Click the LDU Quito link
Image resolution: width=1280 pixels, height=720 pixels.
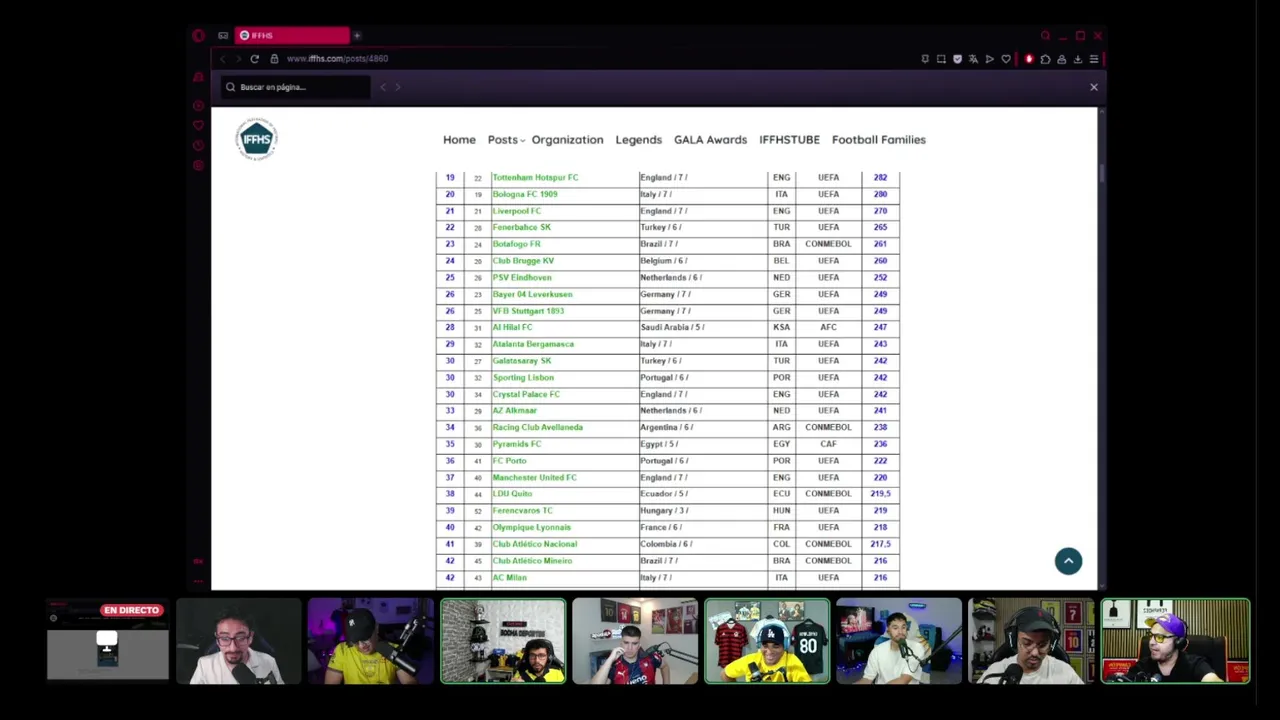512,494
